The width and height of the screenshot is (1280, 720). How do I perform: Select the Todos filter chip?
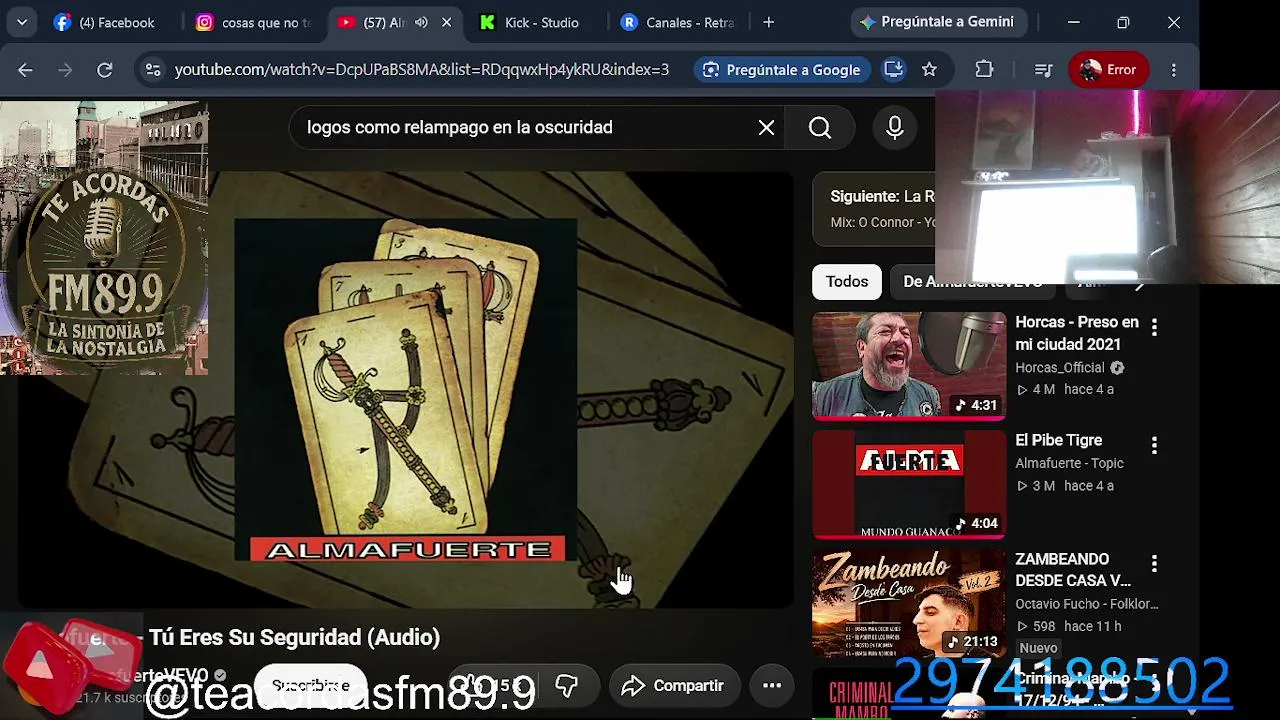(x=847, y=282)
